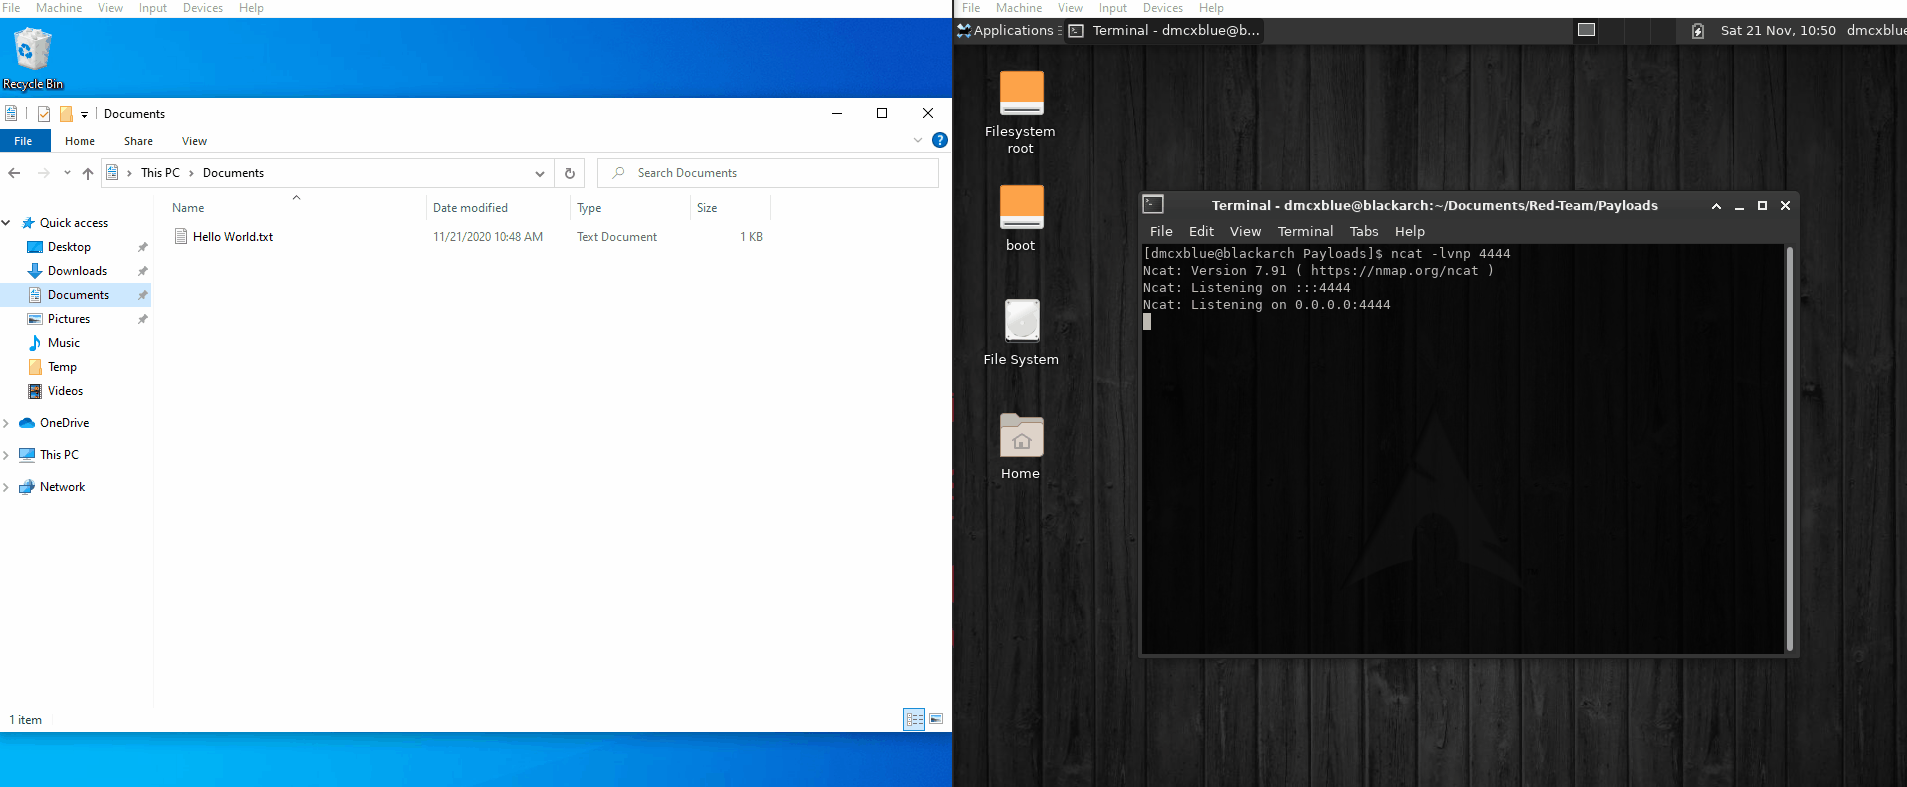Image resolution: width=1907 pixels, height=787 pixels.
Task: Open Videos in navigation pane
Action: coord(65,391)
